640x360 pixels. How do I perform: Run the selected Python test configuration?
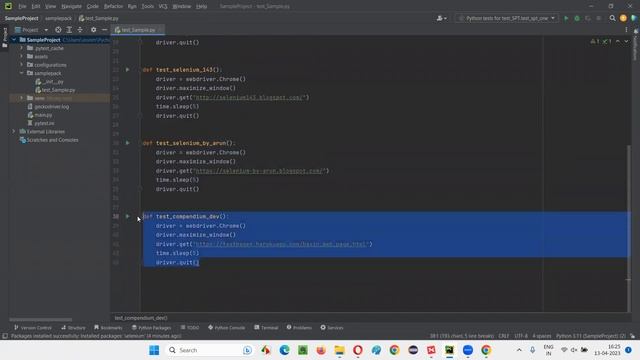(566, 18)
